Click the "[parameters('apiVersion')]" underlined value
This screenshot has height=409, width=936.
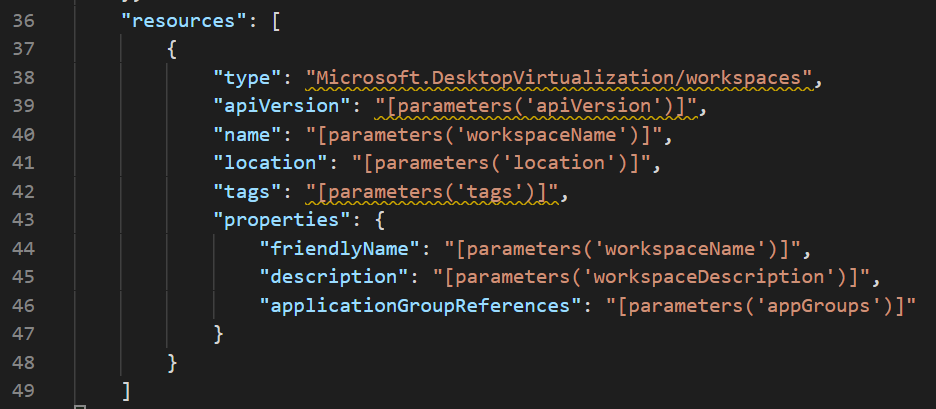click(x=537, y=106)
